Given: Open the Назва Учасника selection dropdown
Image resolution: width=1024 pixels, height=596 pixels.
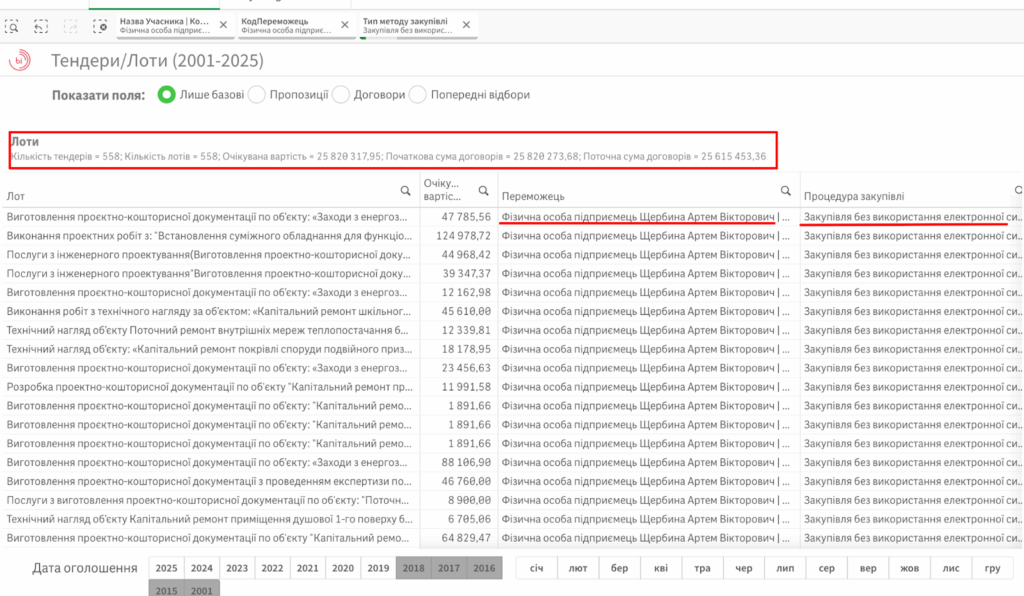Looking at the screenshot, I should point(166,25).
